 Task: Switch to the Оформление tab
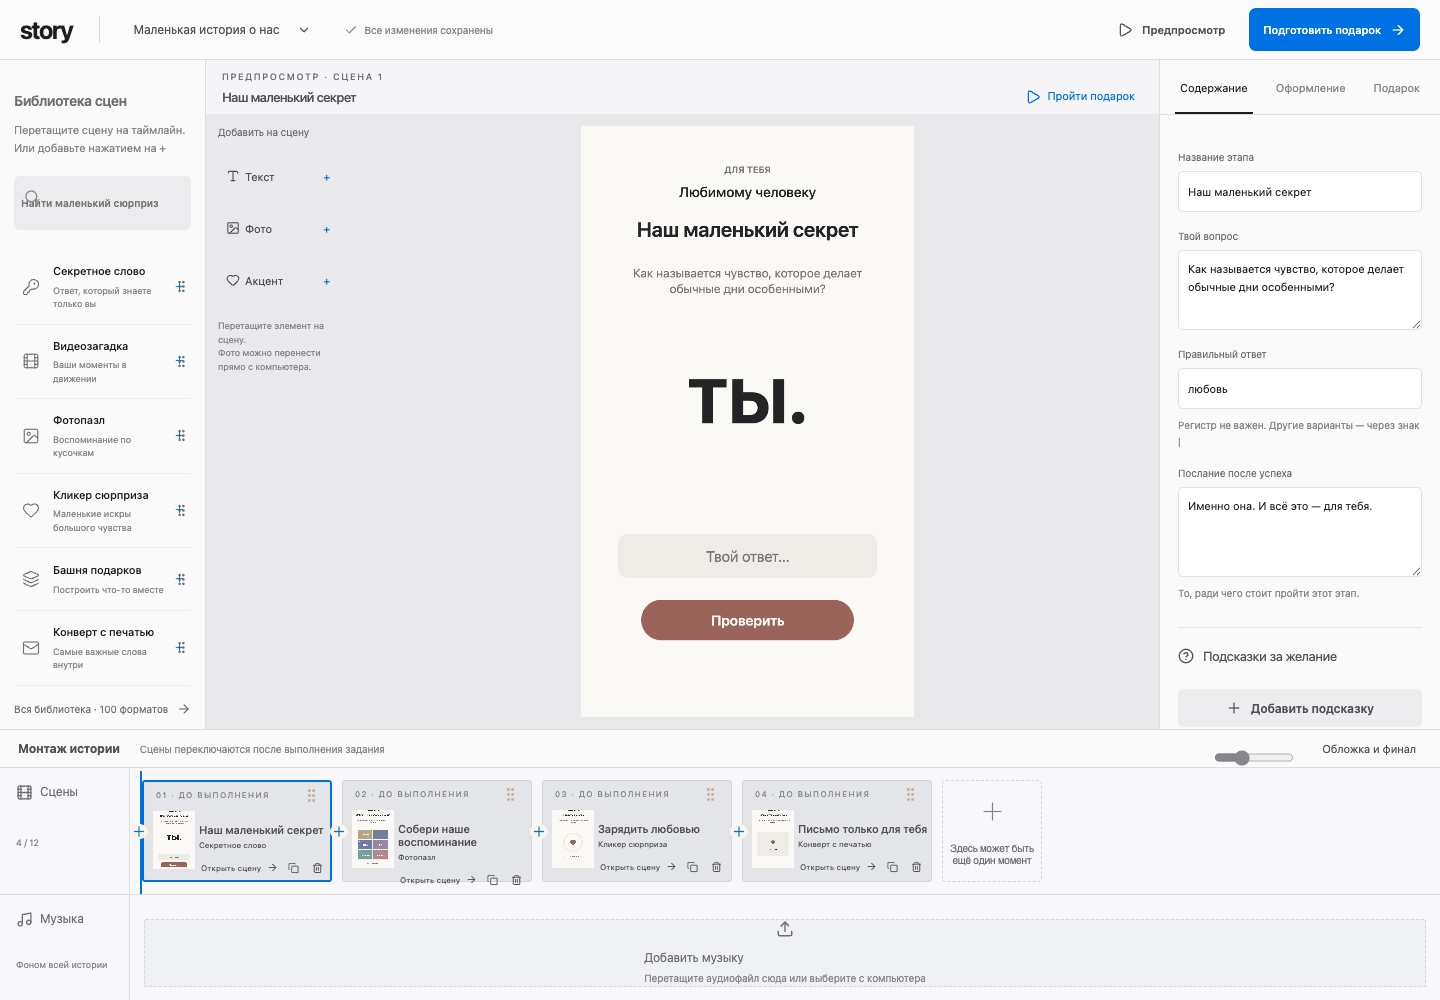1310,88
